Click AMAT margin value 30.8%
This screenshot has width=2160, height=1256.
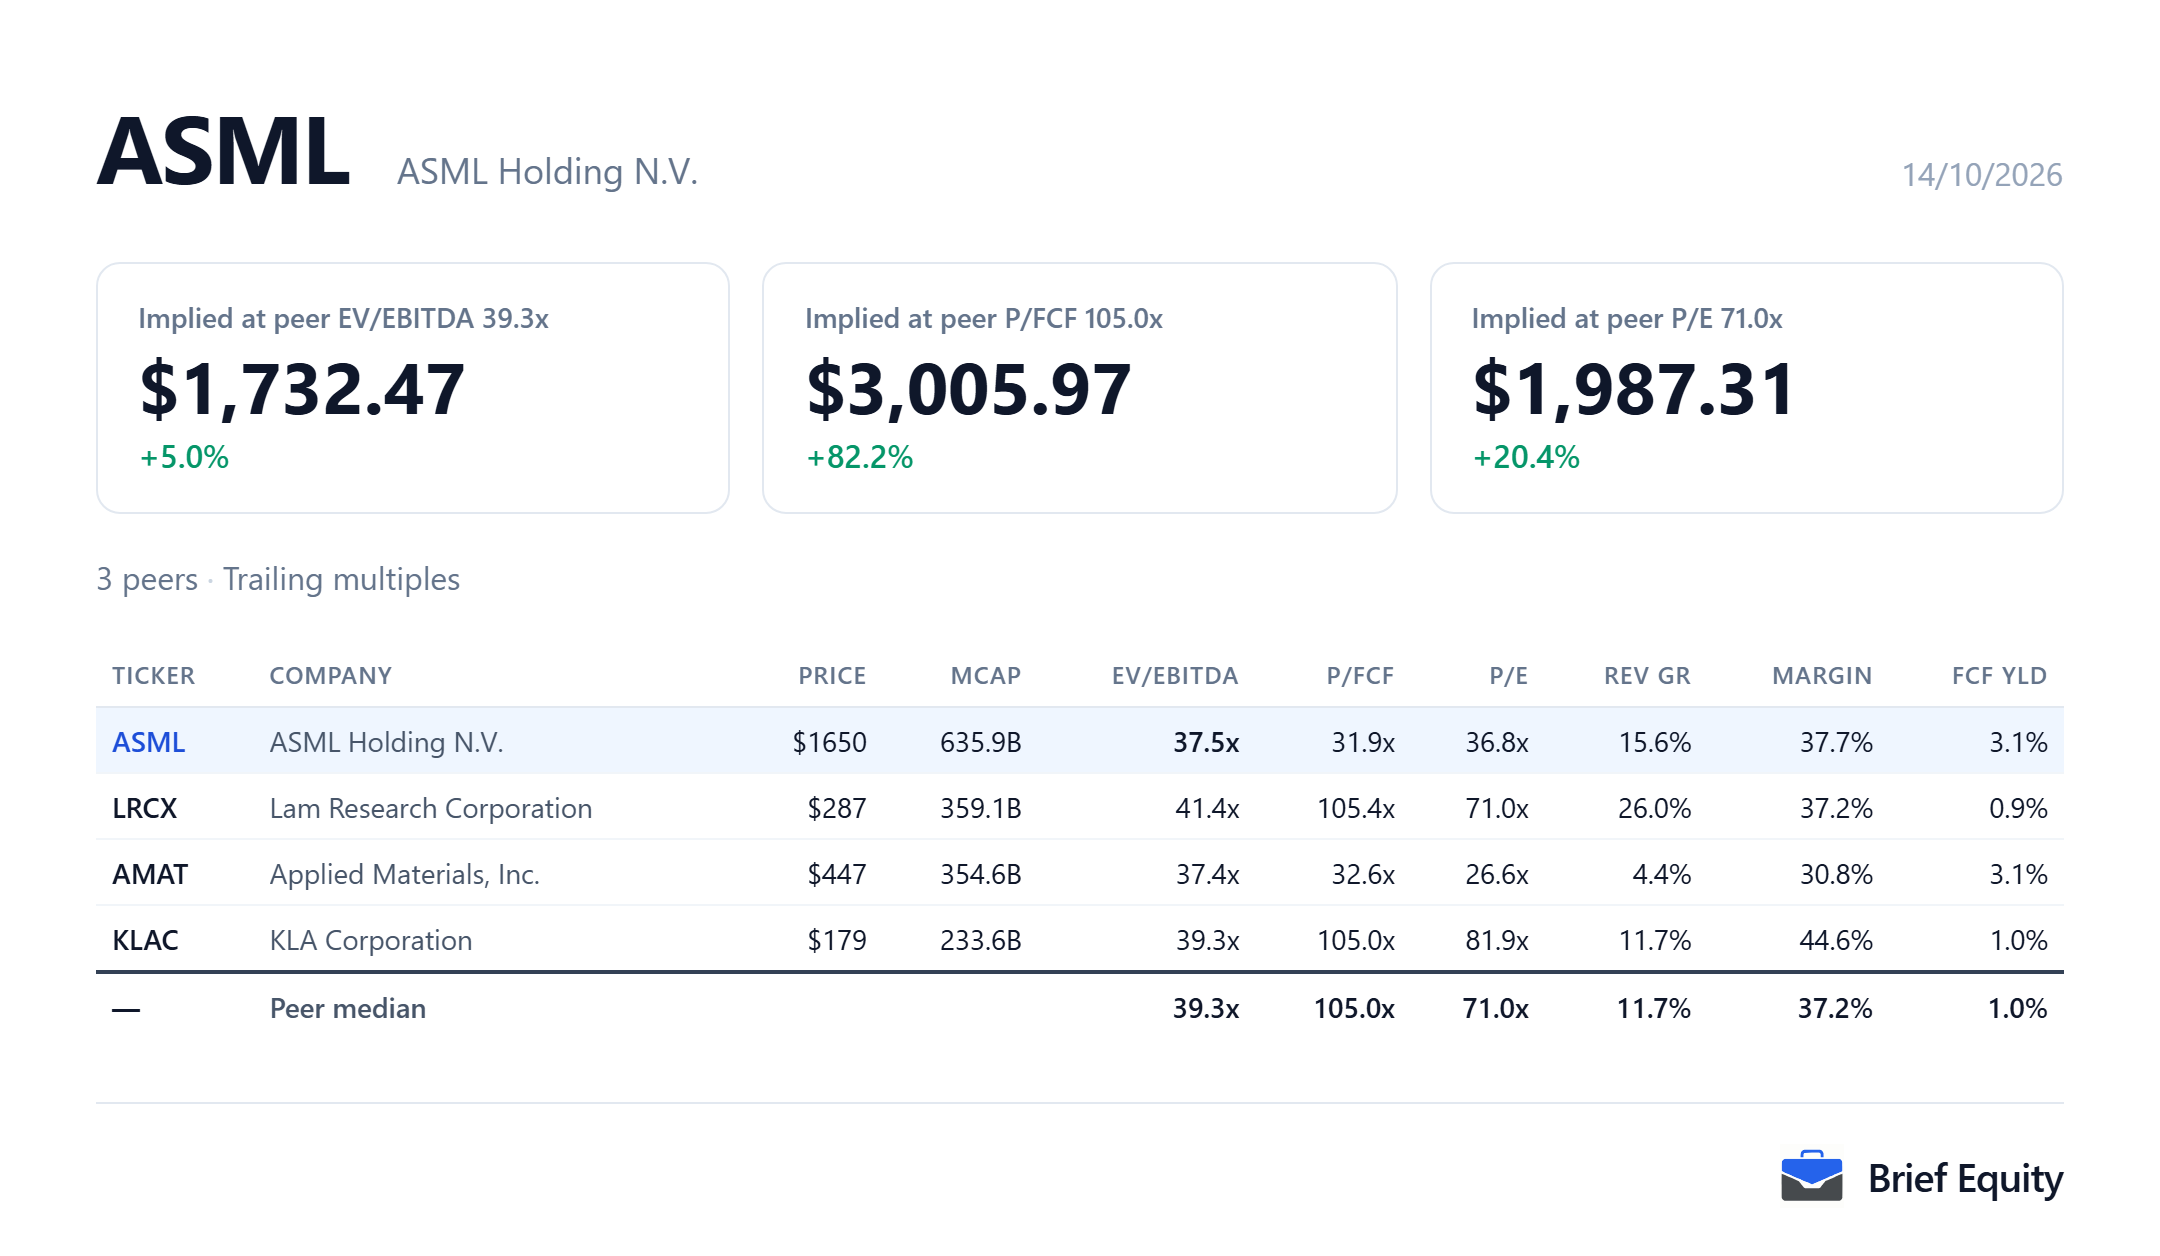pyautogui.click(x=1836, y=874)
